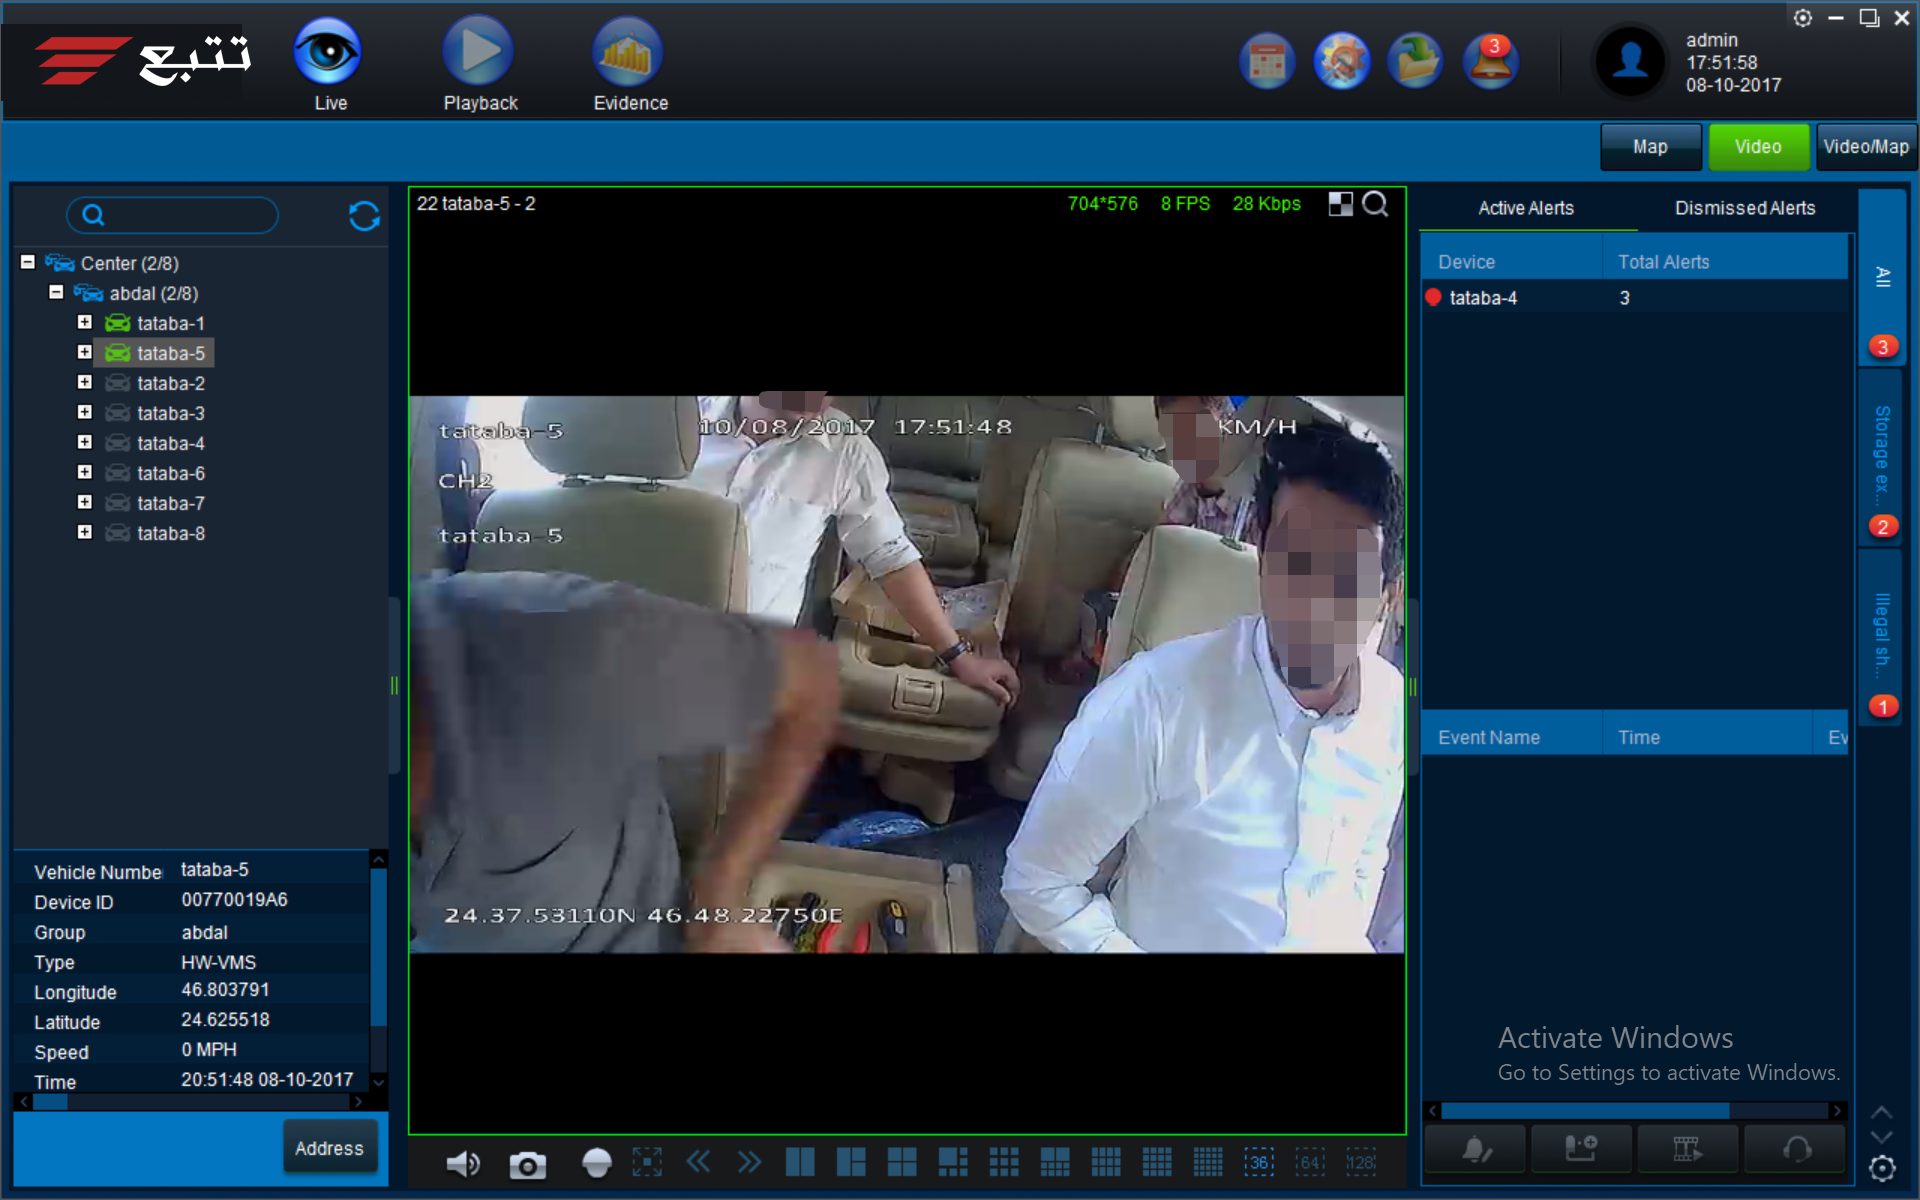Viewport: 1920px width, 1200px height.
Task: Click the alarm bell icon with badge 3
Action: [x=1490, y=62]
